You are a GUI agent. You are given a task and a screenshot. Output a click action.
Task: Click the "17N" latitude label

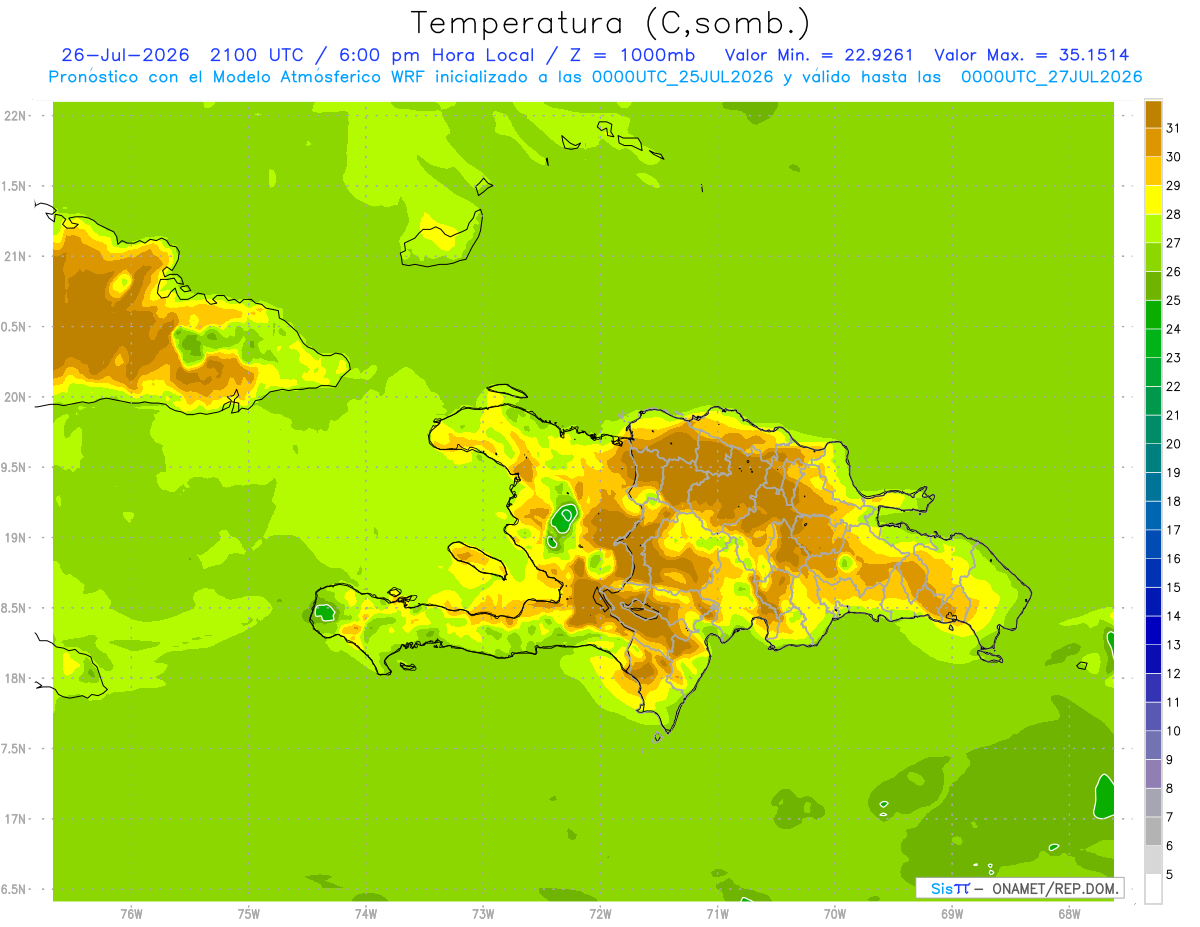(x=15, y=819)
